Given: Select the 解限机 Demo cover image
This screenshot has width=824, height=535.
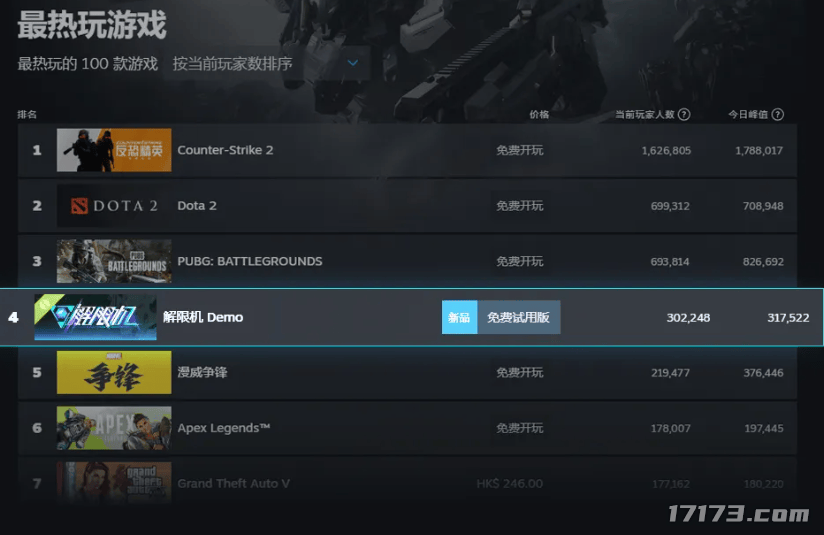Looking at the screenshot, I should point(95,317).
